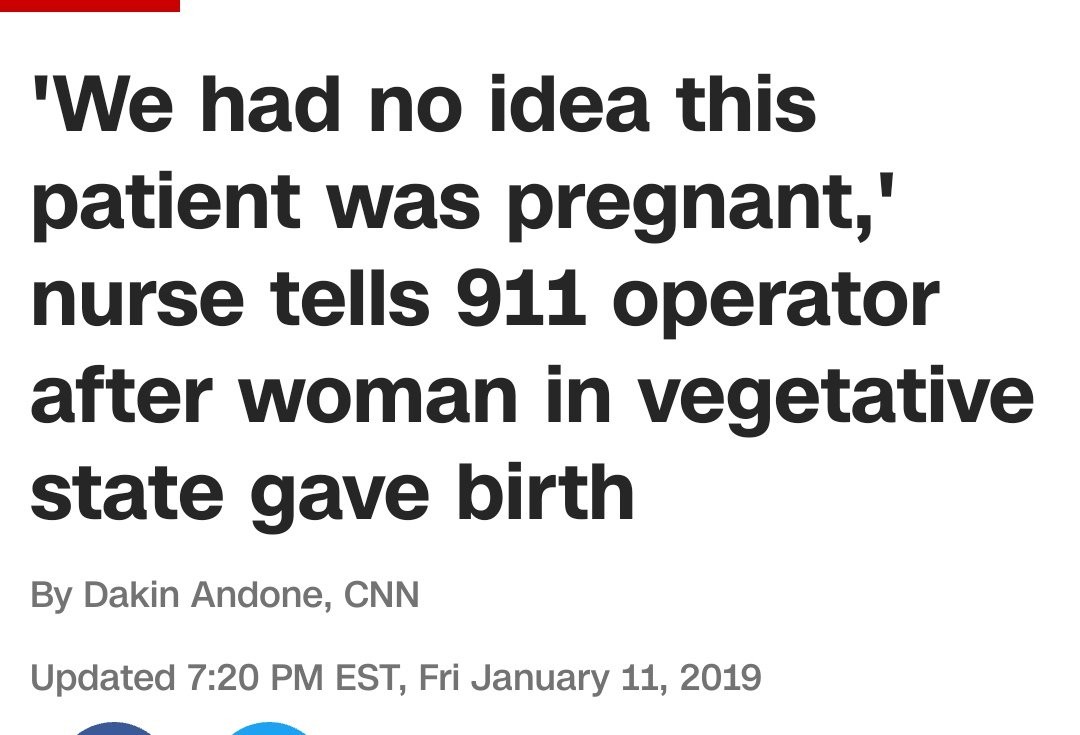Click the date 'Fri January 11, 2019'
Viewport: 1080px width, 735px height.
(590, 677)
